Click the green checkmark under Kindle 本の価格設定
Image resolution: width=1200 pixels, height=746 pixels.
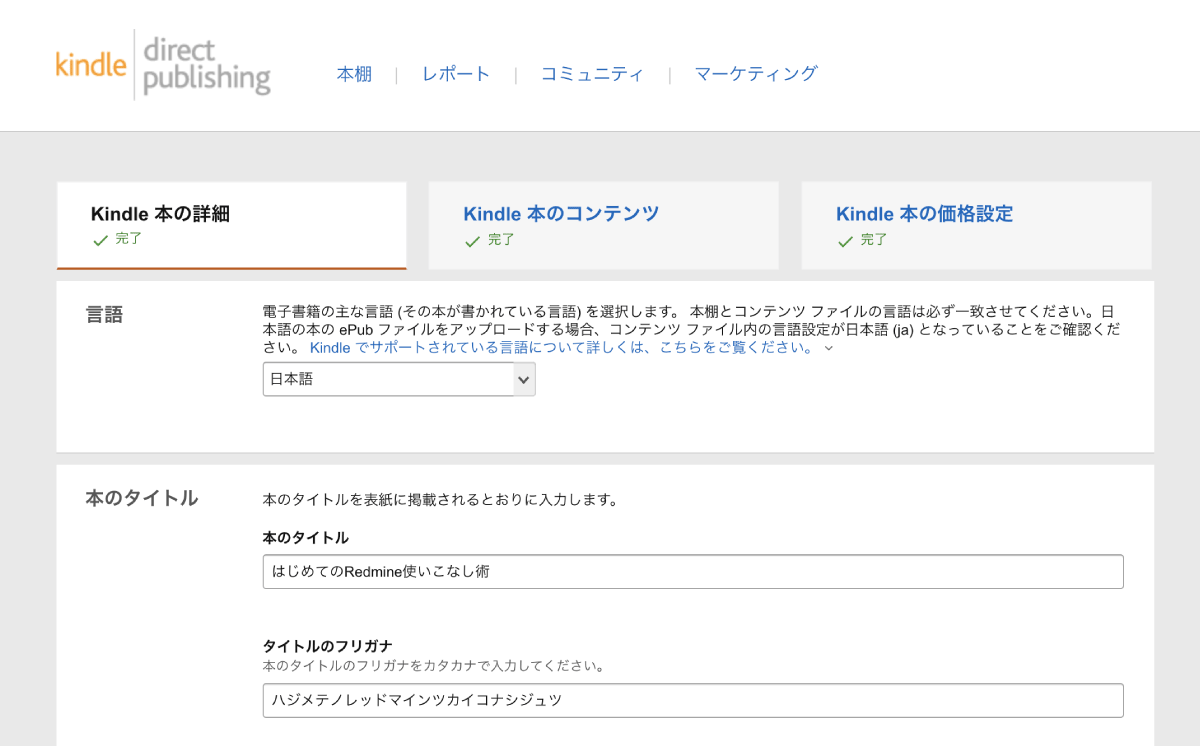pyautogui.click(x=845, y=241)
